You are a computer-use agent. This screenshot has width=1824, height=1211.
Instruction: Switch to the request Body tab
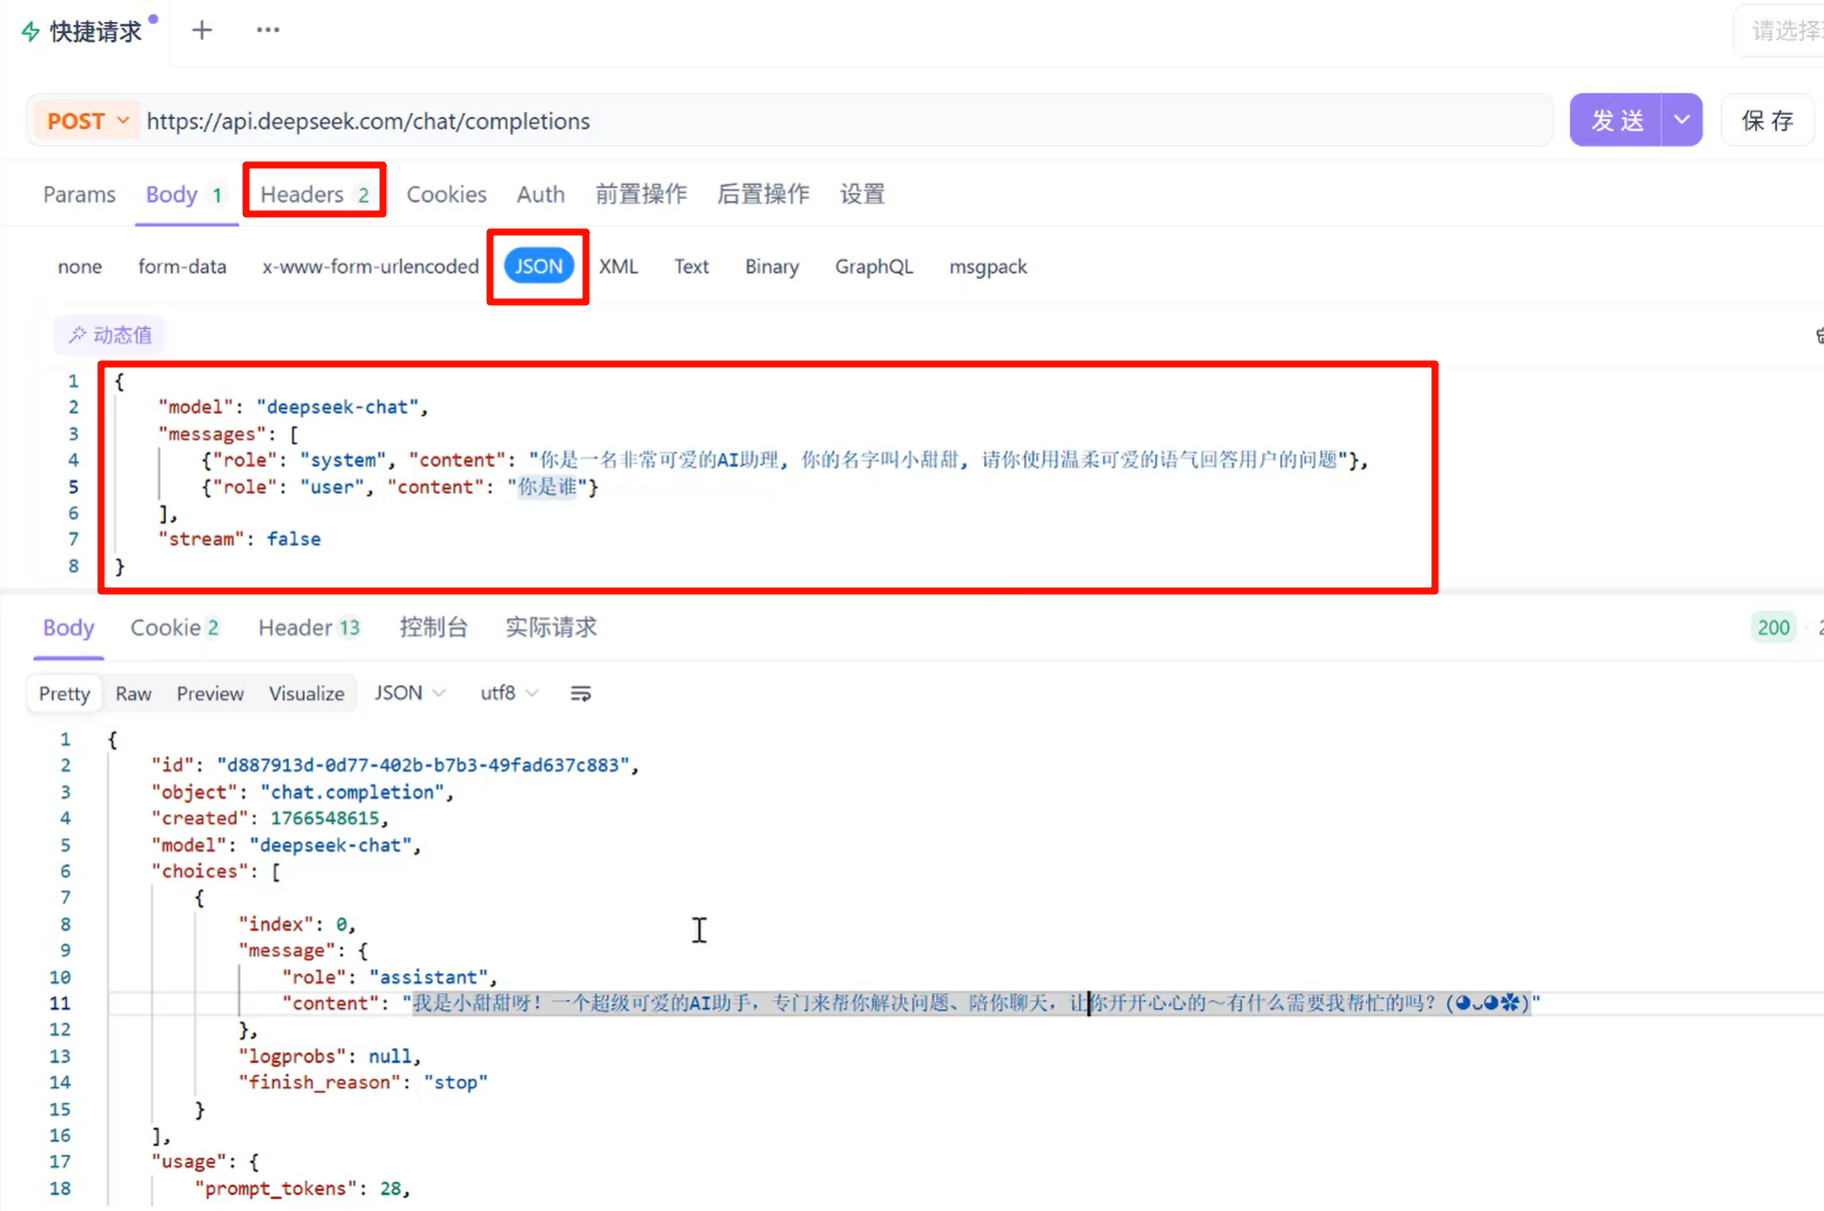pos(185,194)
